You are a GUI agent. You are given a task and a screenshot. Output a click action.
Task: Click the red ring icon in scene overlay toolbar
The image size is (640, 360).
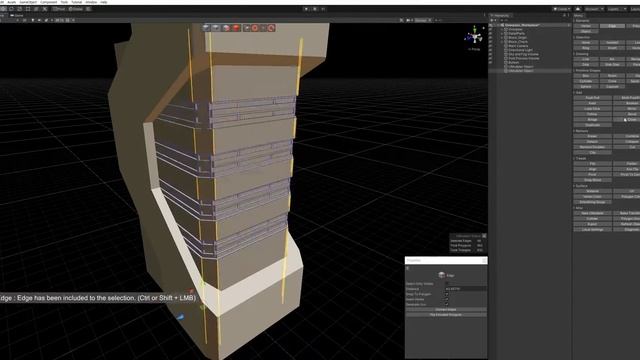(255, 28)
